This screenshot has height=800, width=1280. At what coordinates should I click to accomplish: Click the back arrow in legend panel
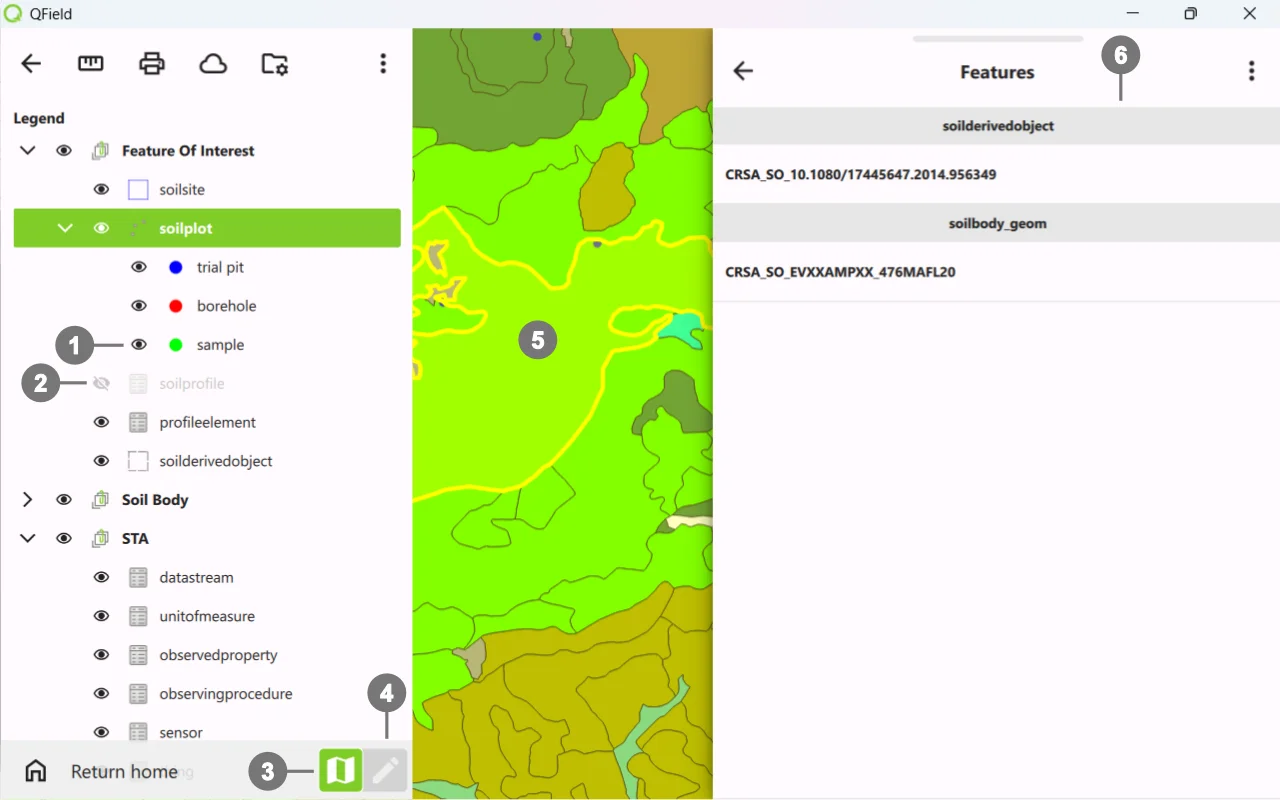point(31,64)
